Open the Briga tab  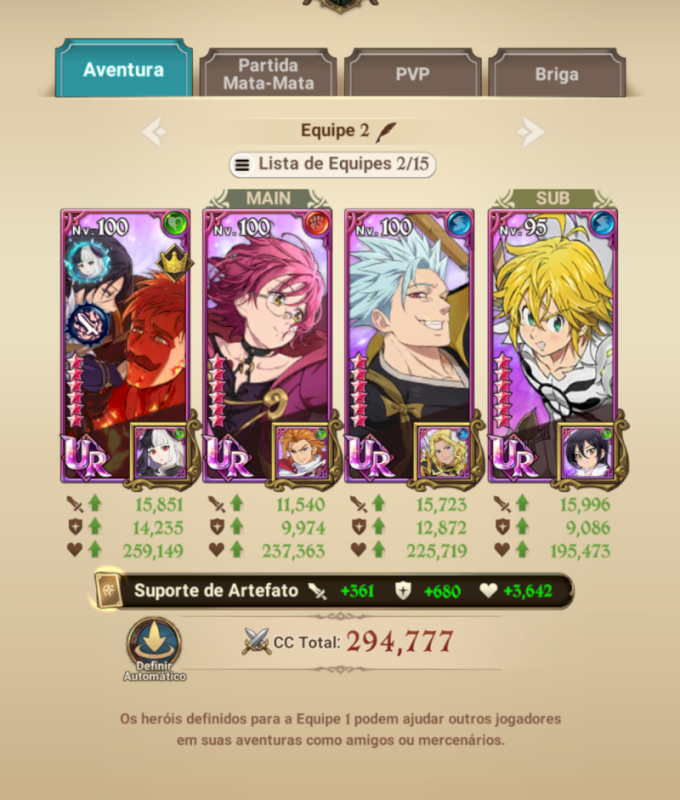tap(557, 73)
